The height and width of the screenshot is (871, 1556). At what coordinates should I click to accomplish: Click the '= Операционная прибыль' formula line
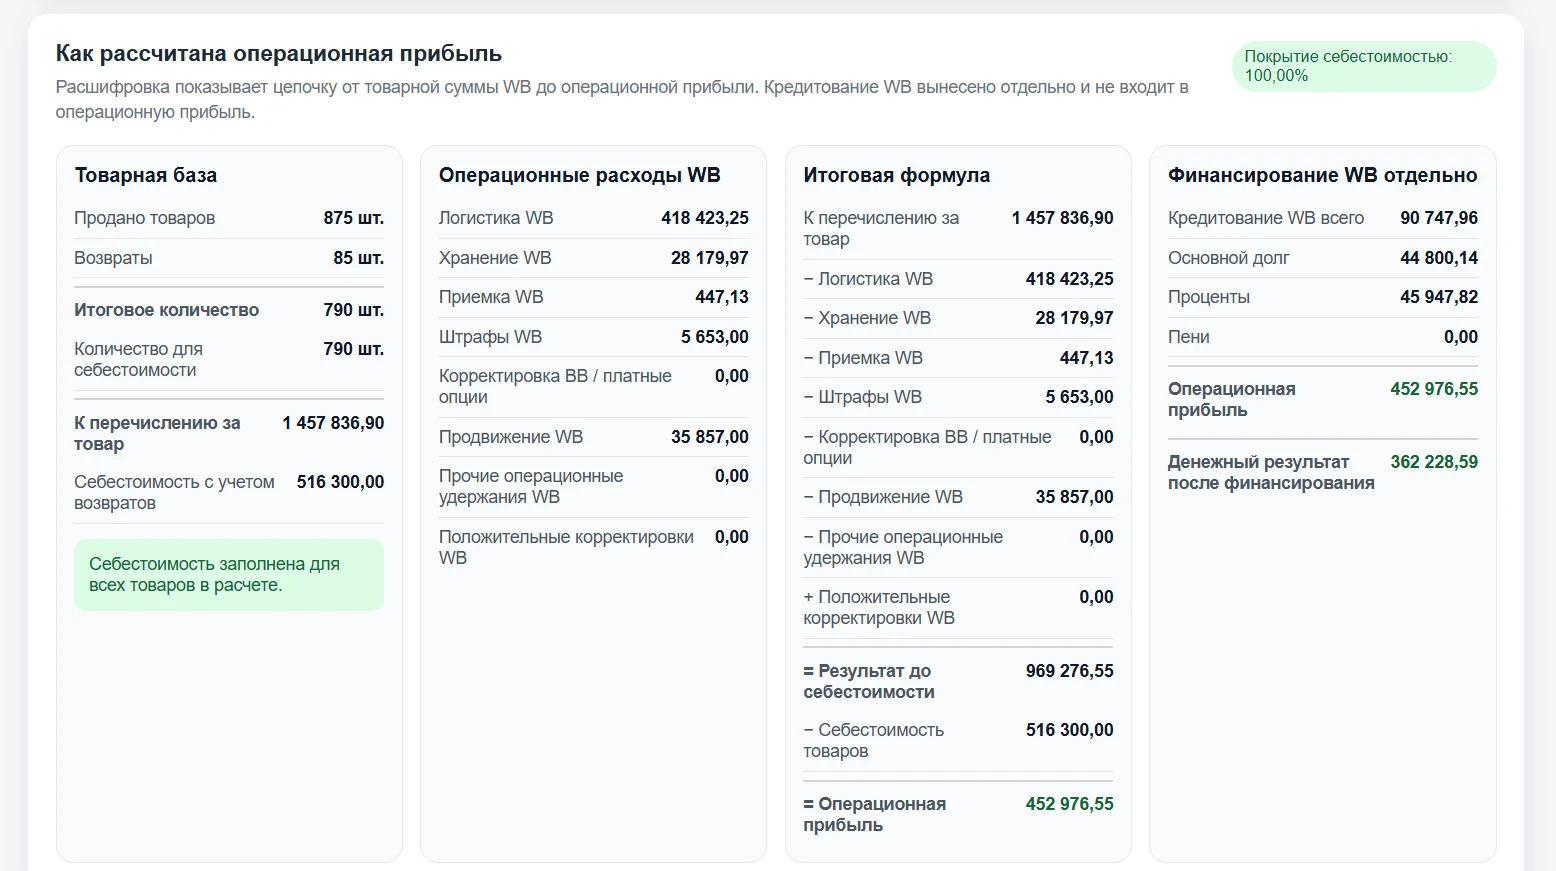point(874,814)
